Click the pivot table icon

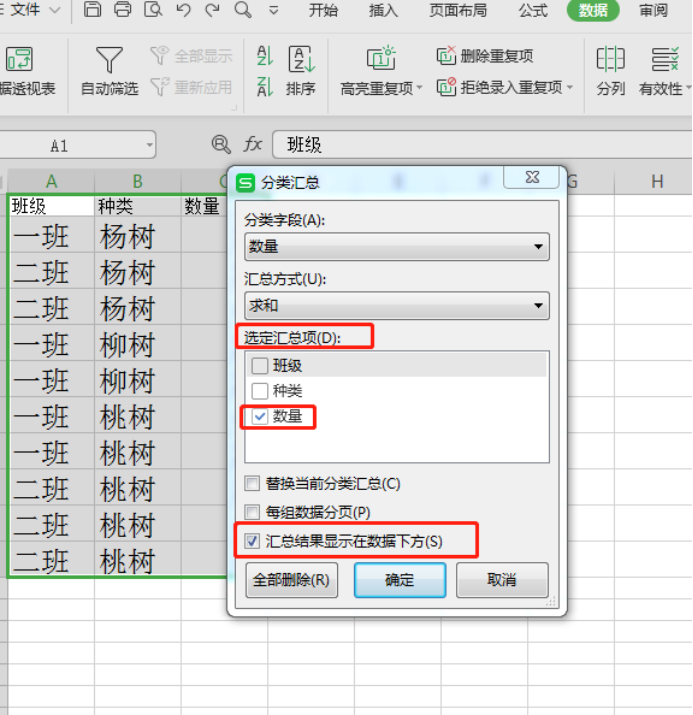pyautogui.click(x=19, y=59)
